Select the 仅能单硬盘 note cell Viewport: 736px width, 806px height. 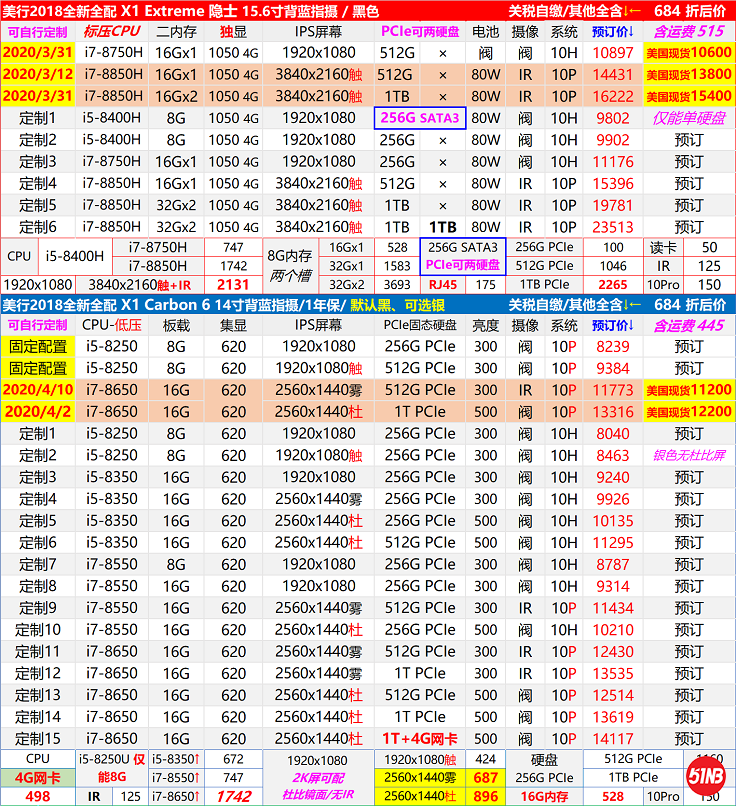pos(688,118)
